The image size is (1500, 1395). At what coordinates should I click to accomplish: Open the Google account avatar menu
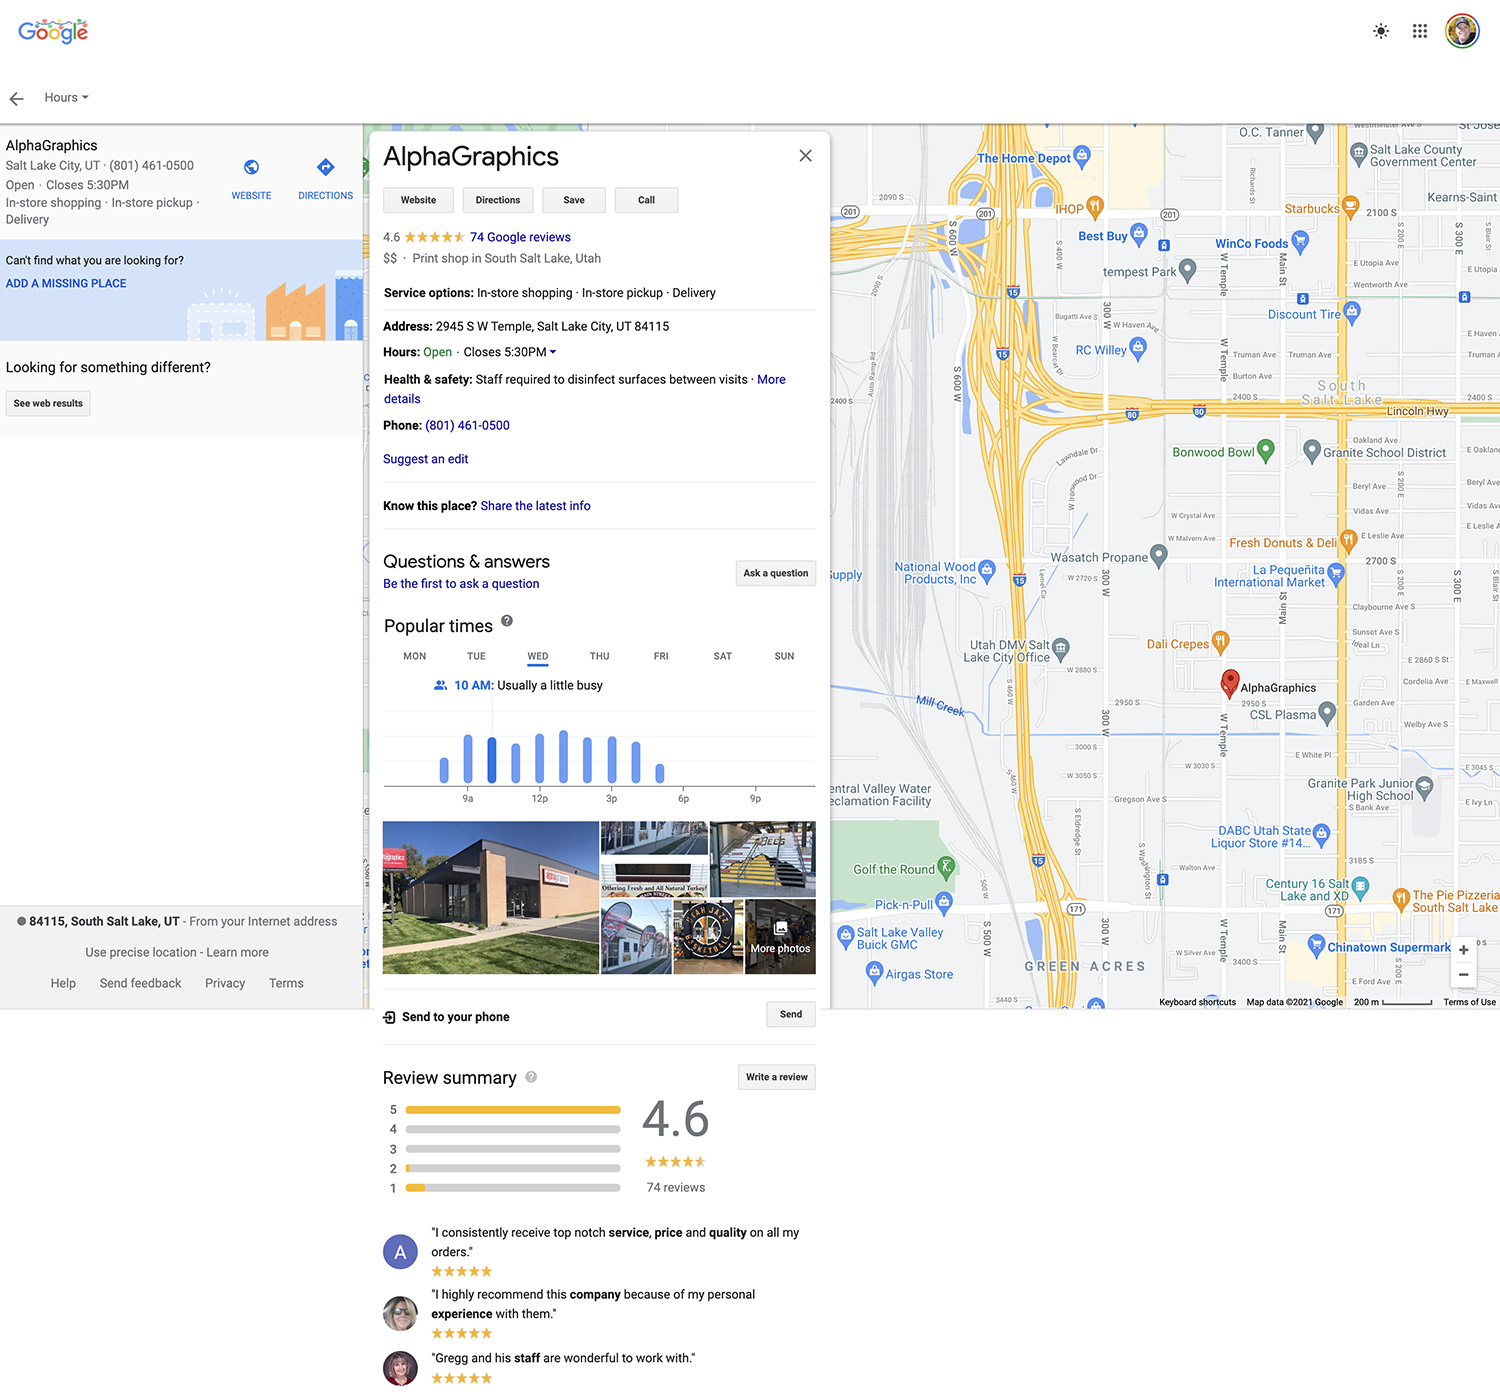(x=1462, y=31)
